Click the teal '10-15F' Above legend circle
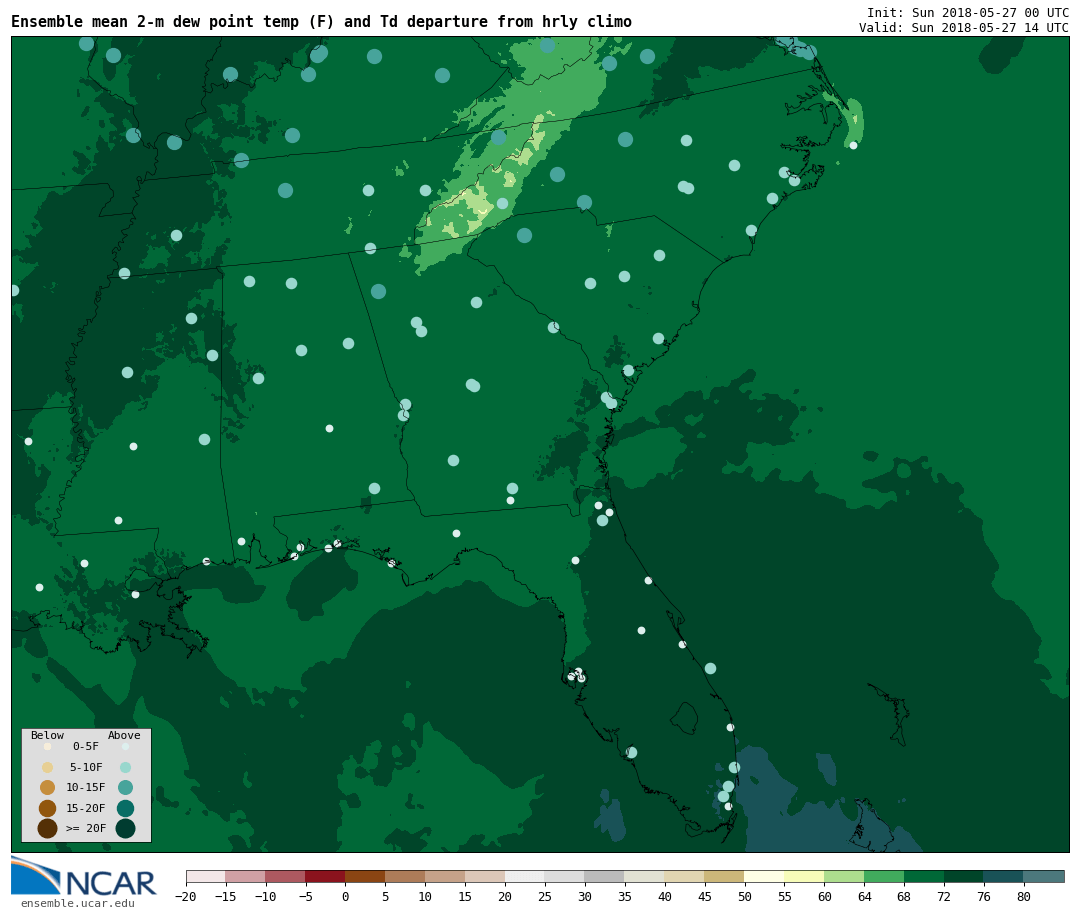1080x915 pixels. pos(125,787)
